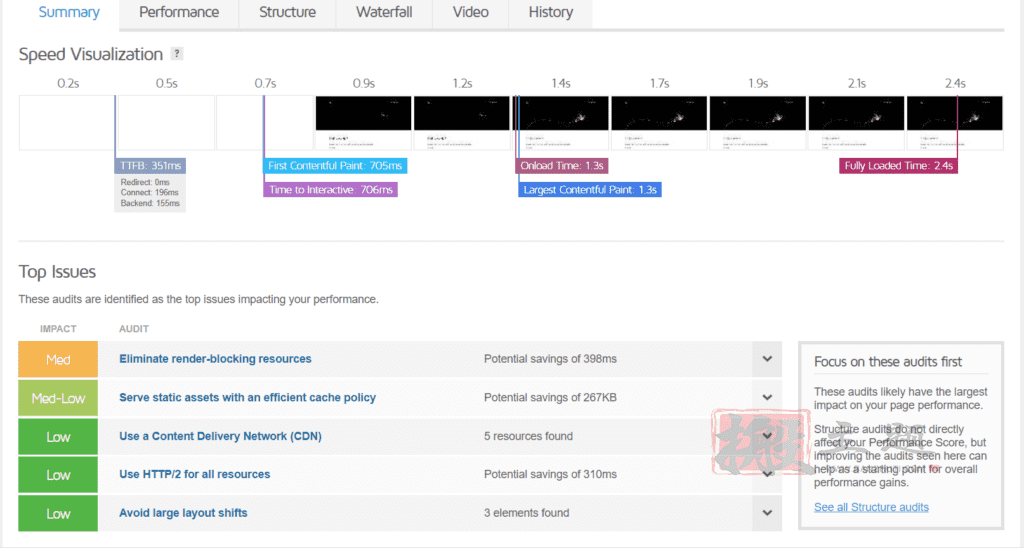The width and height of the screenshot is (1024, 551).
Task: Click the Speed Visualization help question mark icon
Action: (x=176, y=54)
